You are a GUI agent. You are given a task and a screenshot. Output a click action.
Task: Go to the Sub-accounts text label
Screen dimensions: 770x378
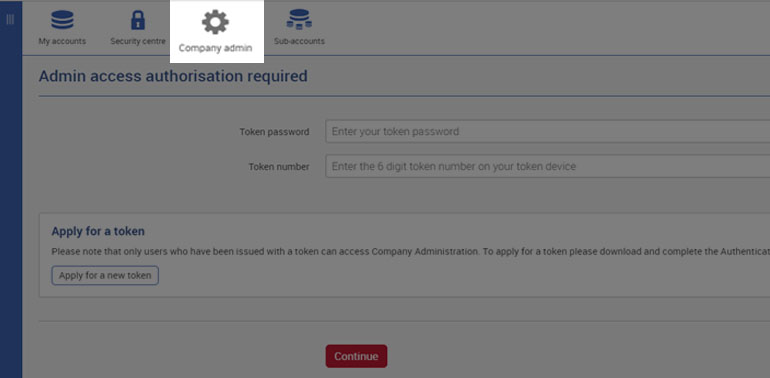(x=299, y=41)
